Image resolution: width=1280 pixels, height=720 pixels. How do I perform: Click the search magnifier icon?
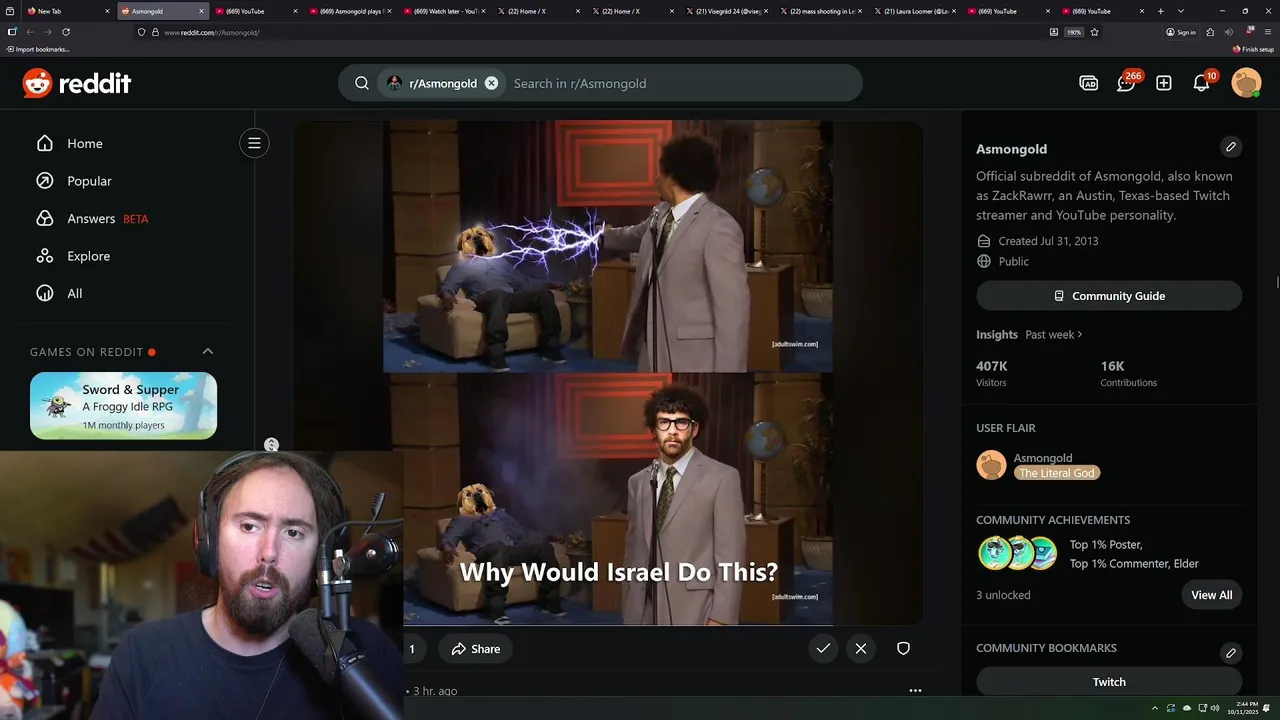click(x=362, y=83)
